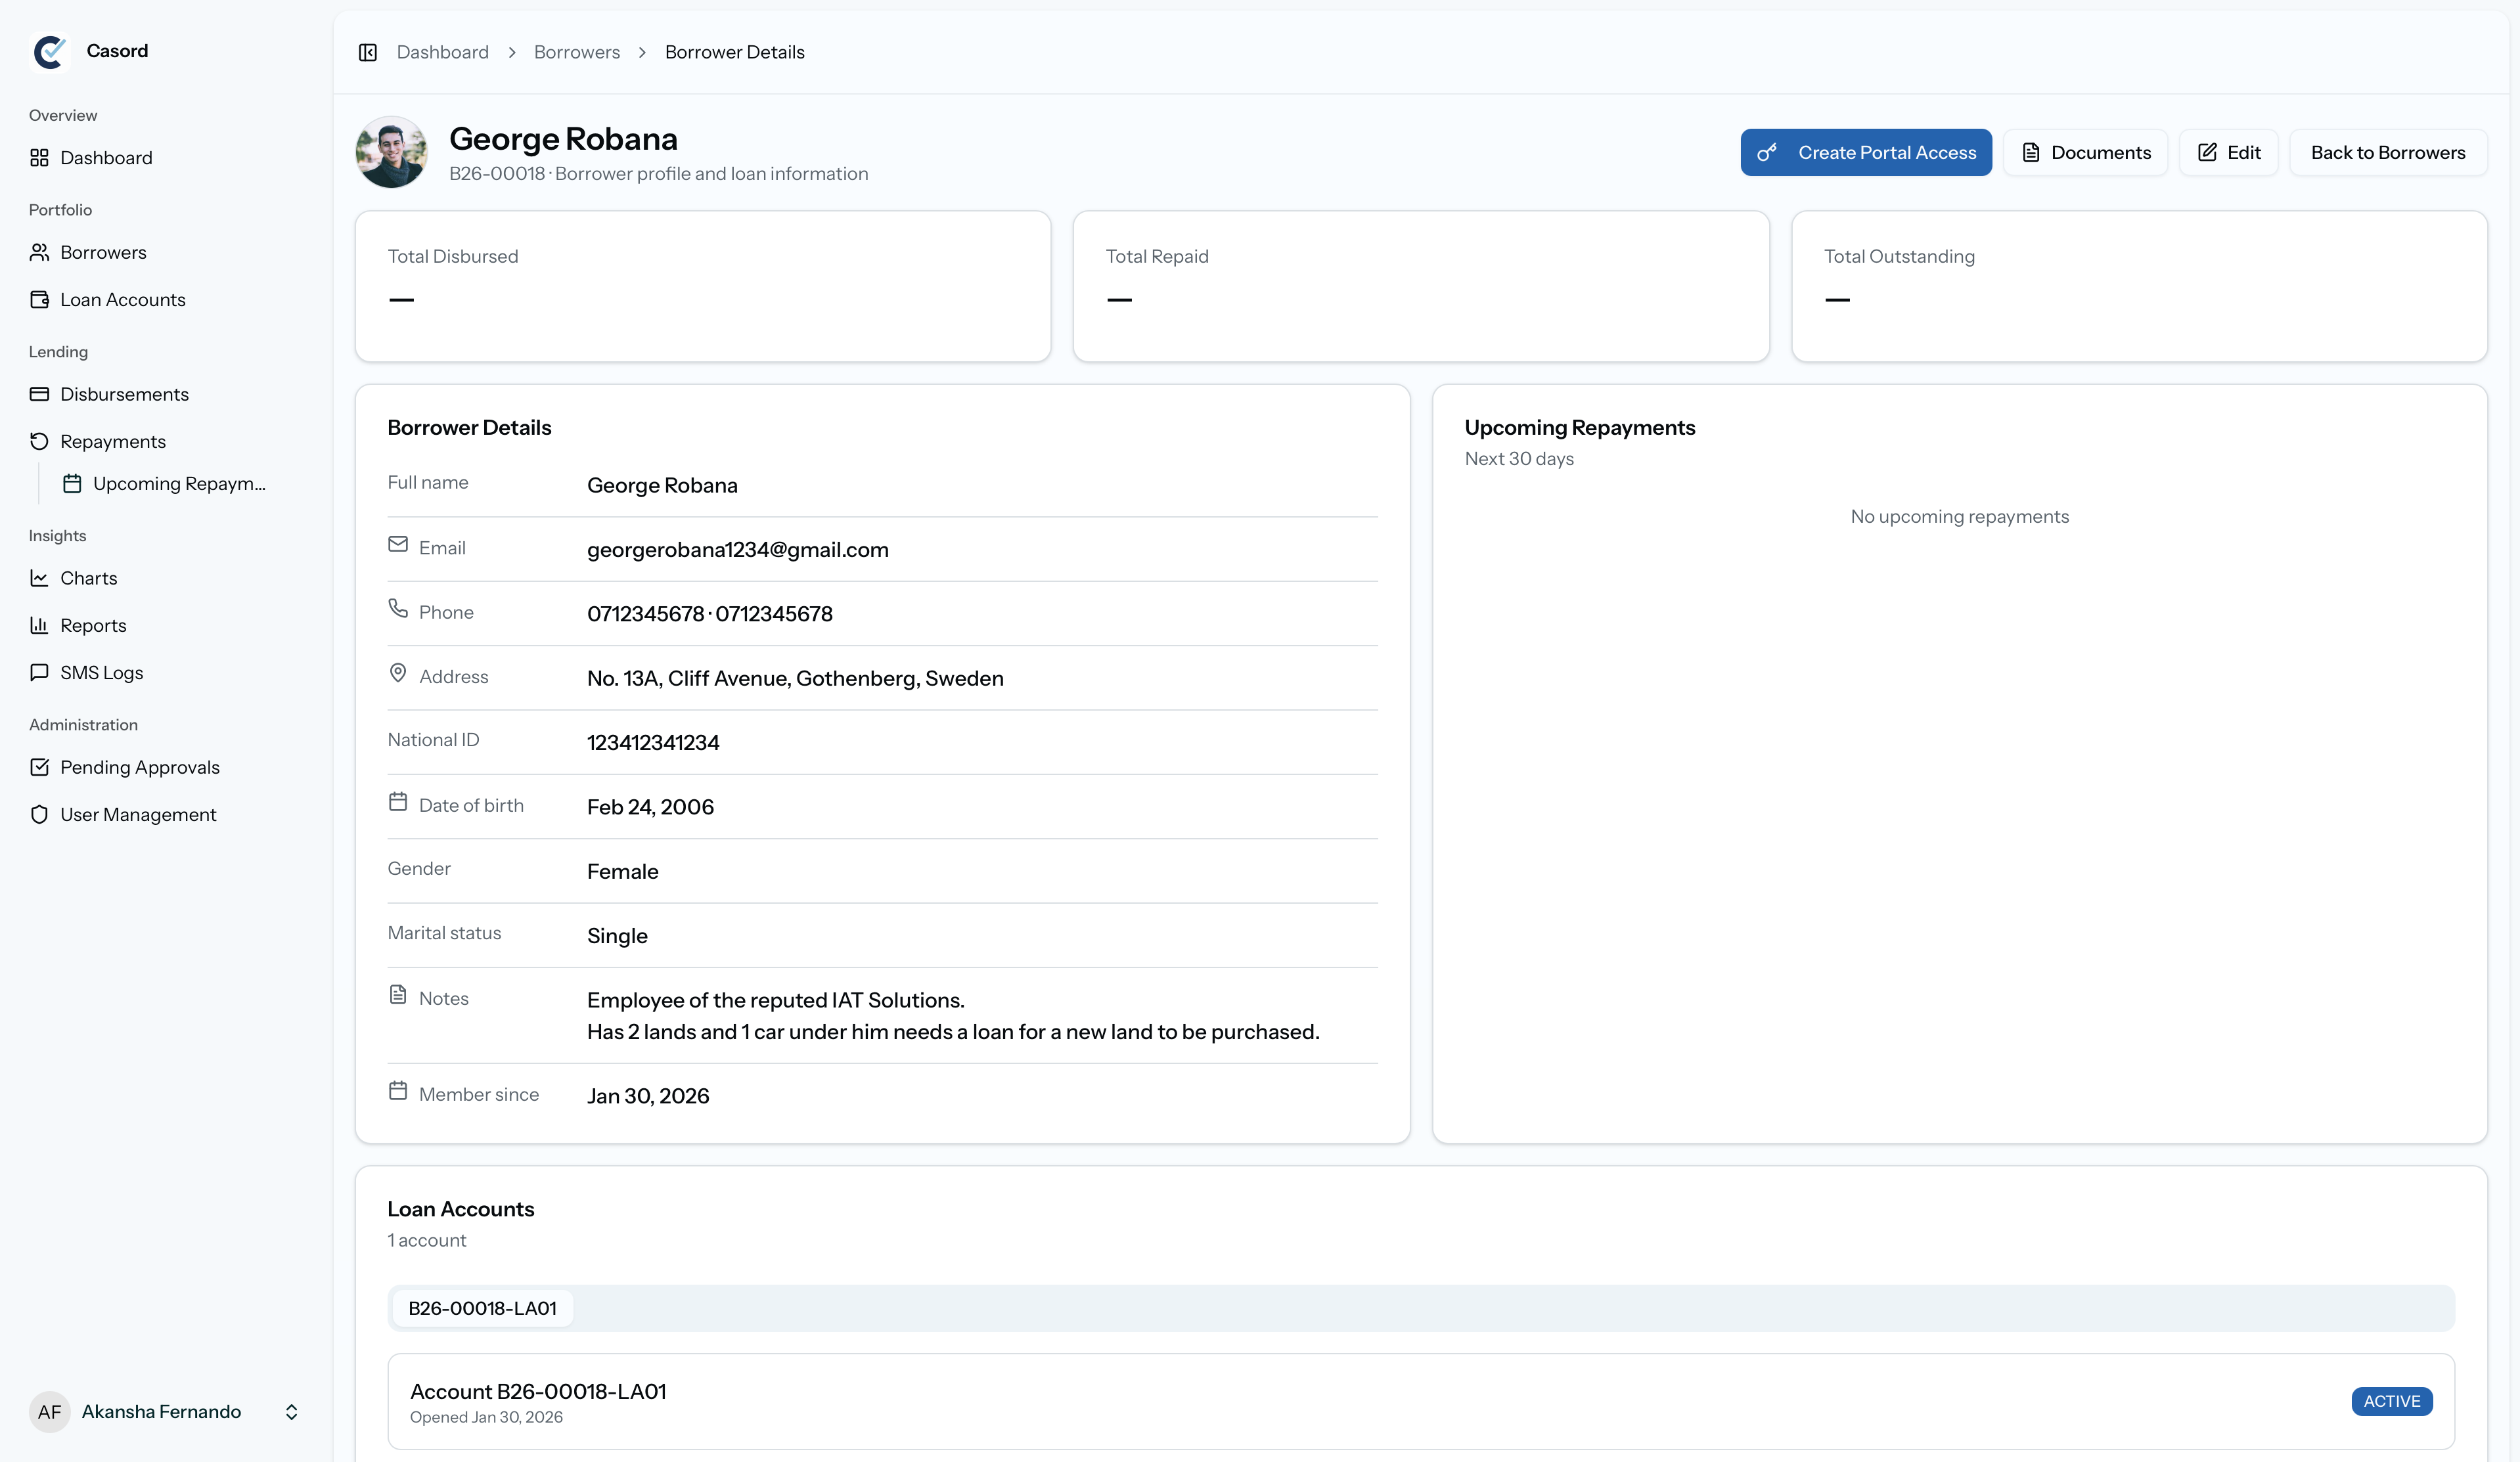Collapse the Repayments sidebar group
2520x1462 pixels.
(x=112, y=442)
